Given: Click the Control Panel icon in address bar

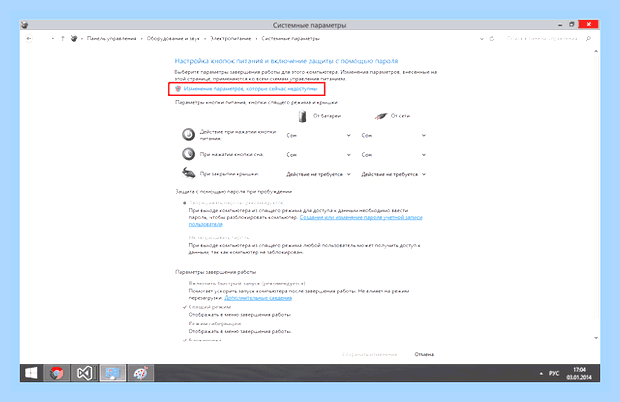Looking at the screenshot, I should [74, 38].
